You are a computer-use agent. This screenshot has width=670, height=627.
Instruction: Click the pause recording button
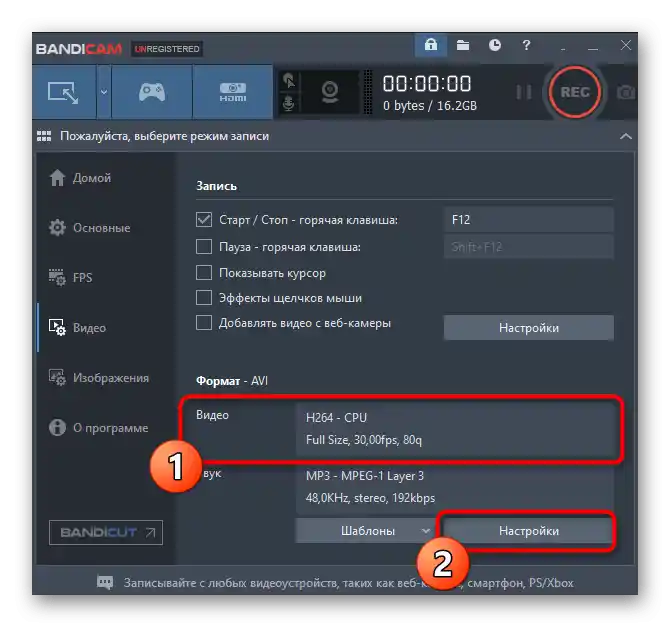click(x=524, y=92)
